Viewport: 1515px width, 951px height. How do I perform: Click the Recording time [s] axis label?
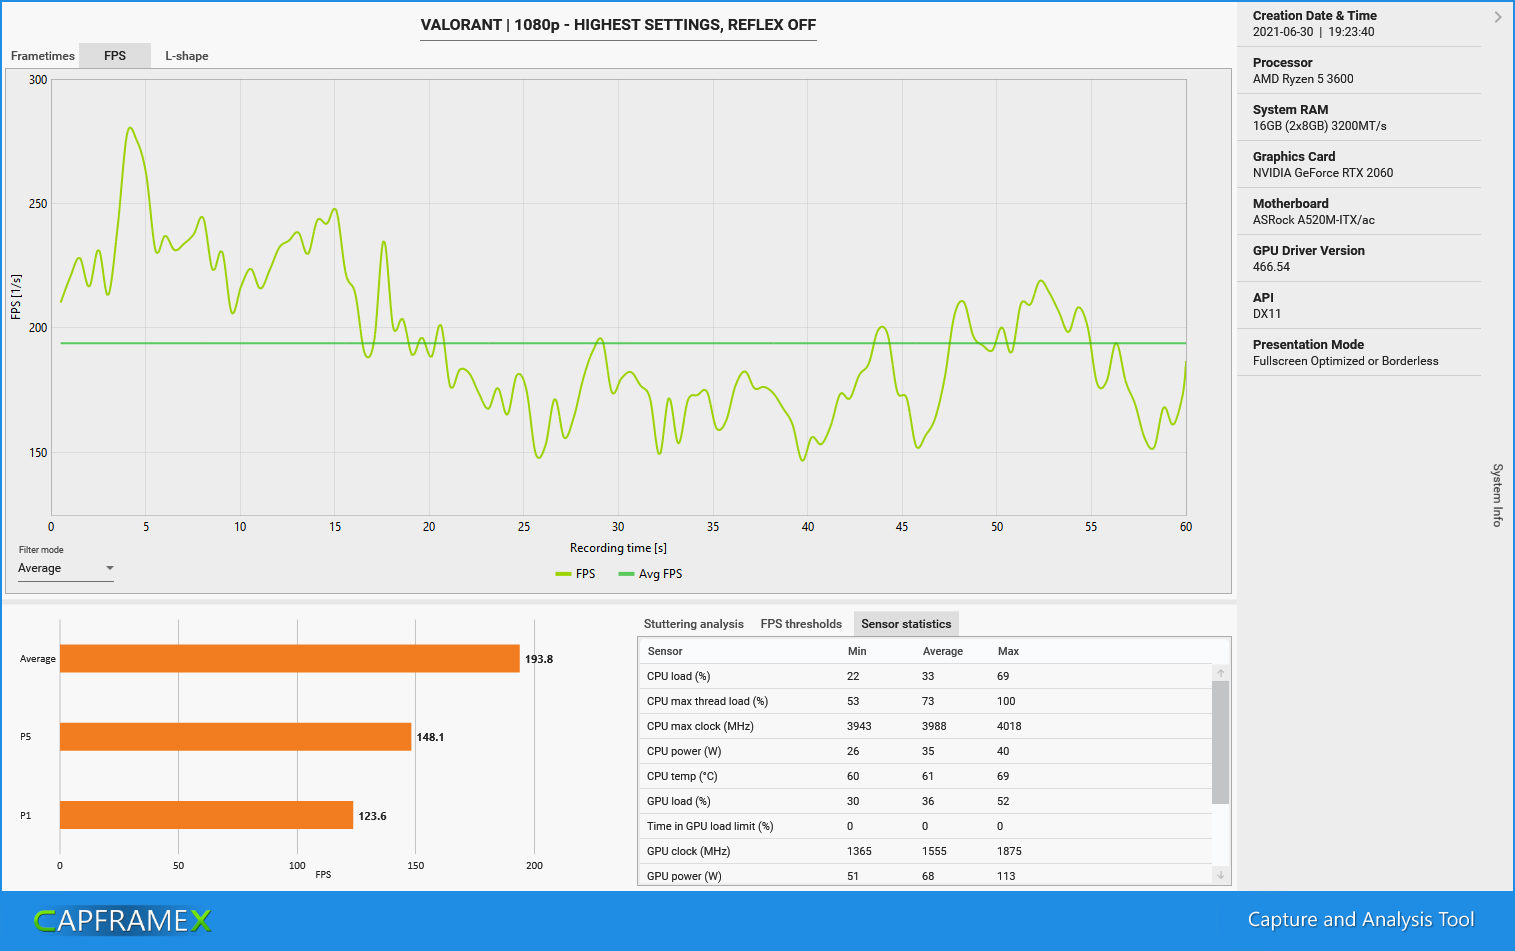[618, 548]
